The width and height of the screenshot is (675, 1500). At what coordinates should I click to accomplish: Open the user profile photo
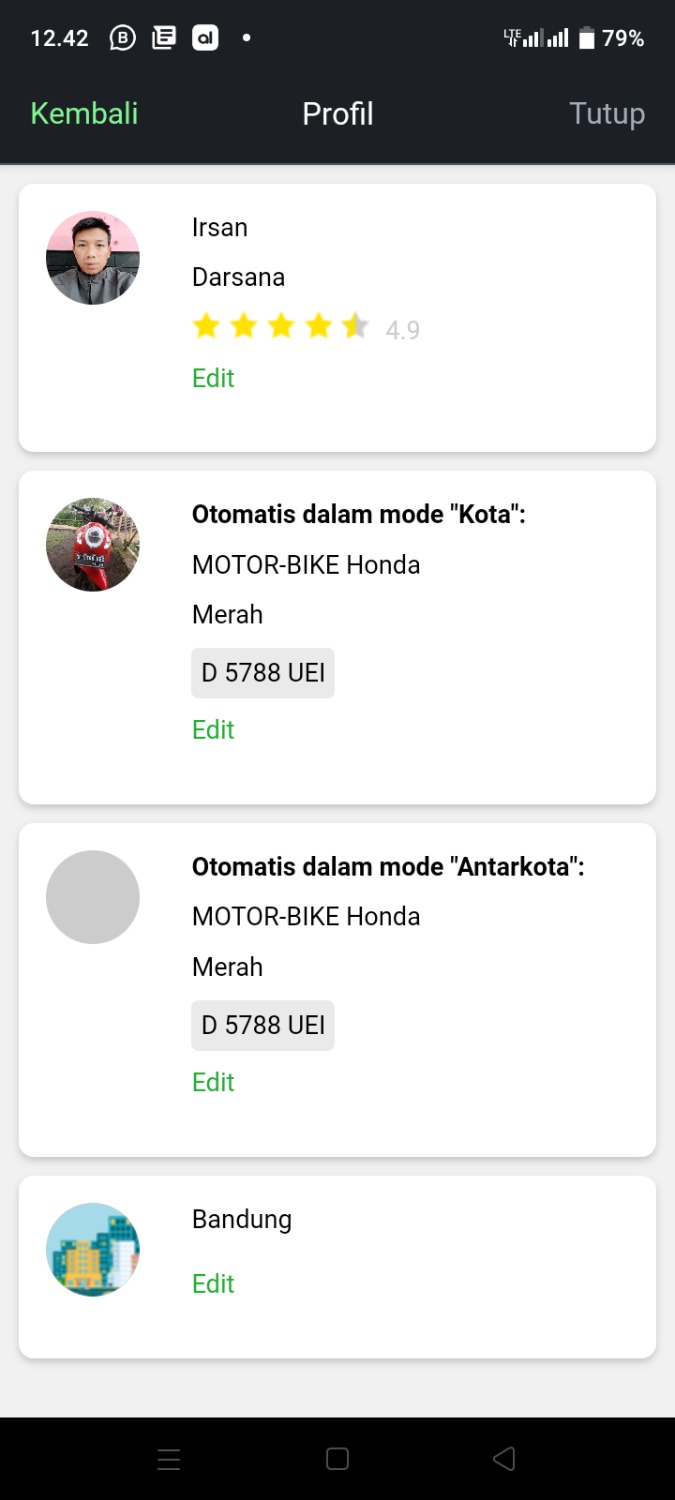point(93,258)
